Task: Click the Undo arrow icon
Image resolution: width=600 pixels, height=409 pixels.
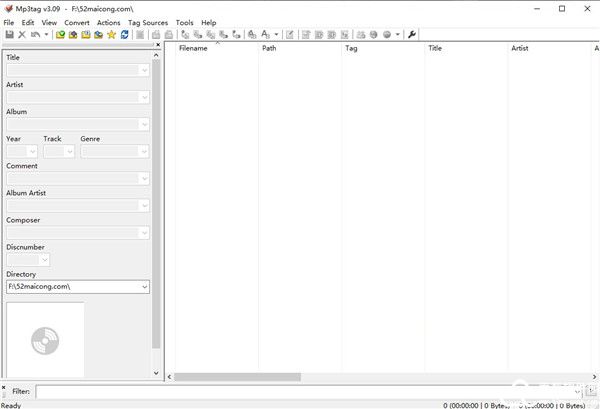Action: [35, 34]
